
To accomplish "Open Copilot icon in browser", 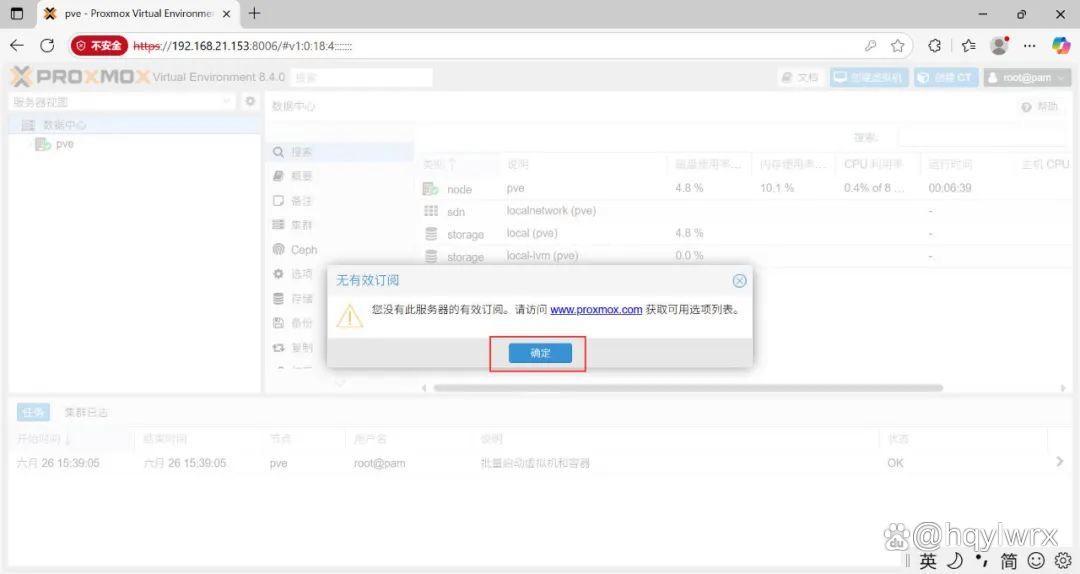I will click(1061, 45).
